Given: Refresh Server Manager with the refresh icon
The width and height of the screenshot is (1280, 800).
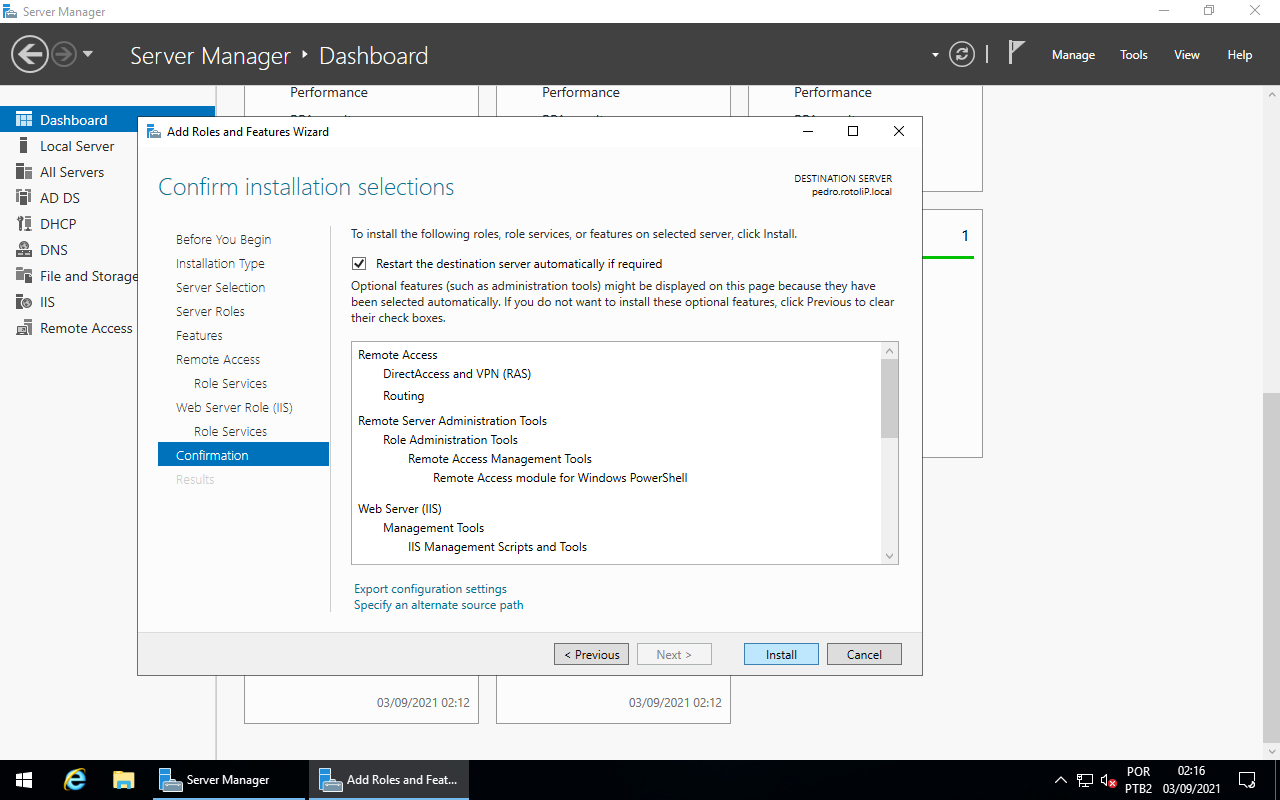Looking at the screenshot, I should pos(962,55).
